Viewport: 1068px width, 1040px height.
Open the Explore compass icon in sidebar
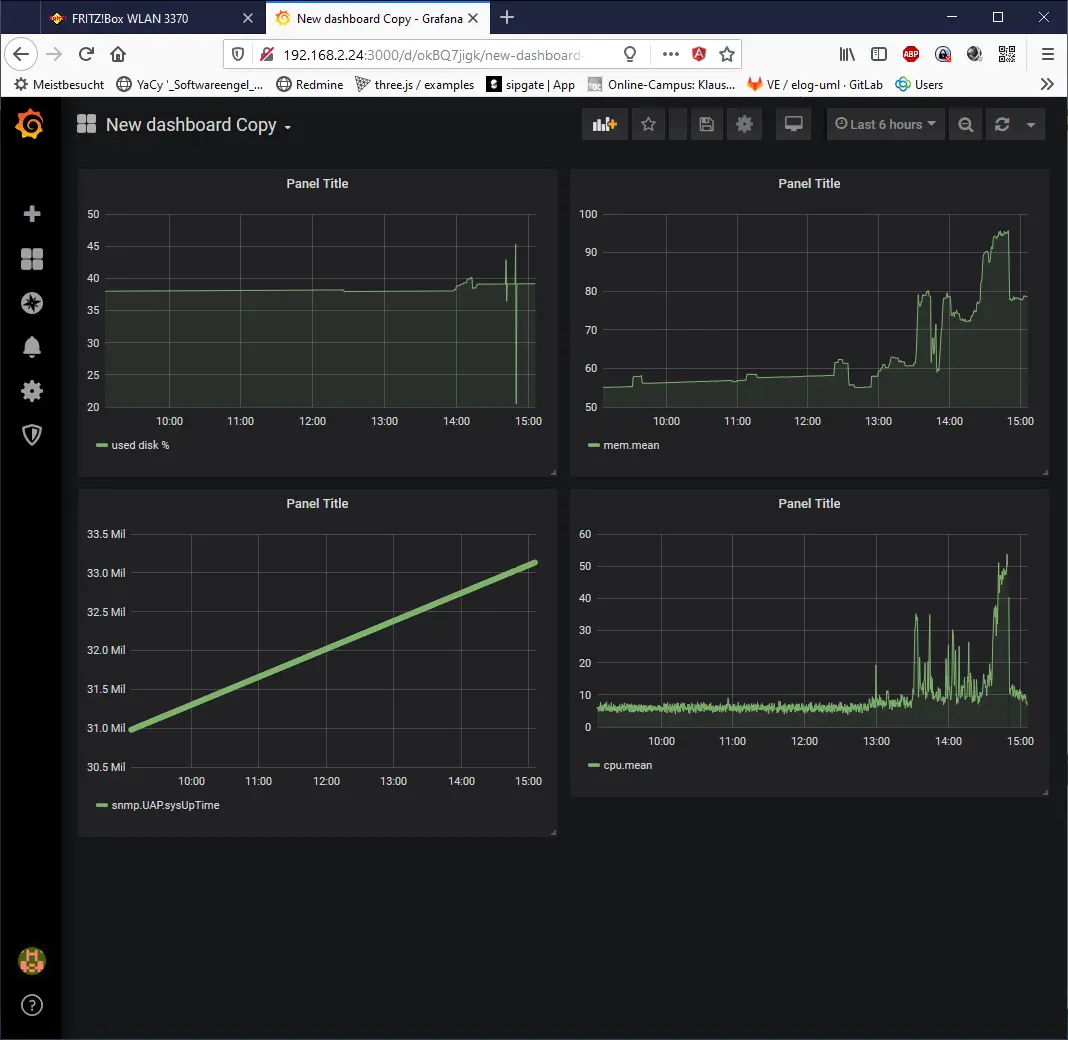[x=31, y=302]
